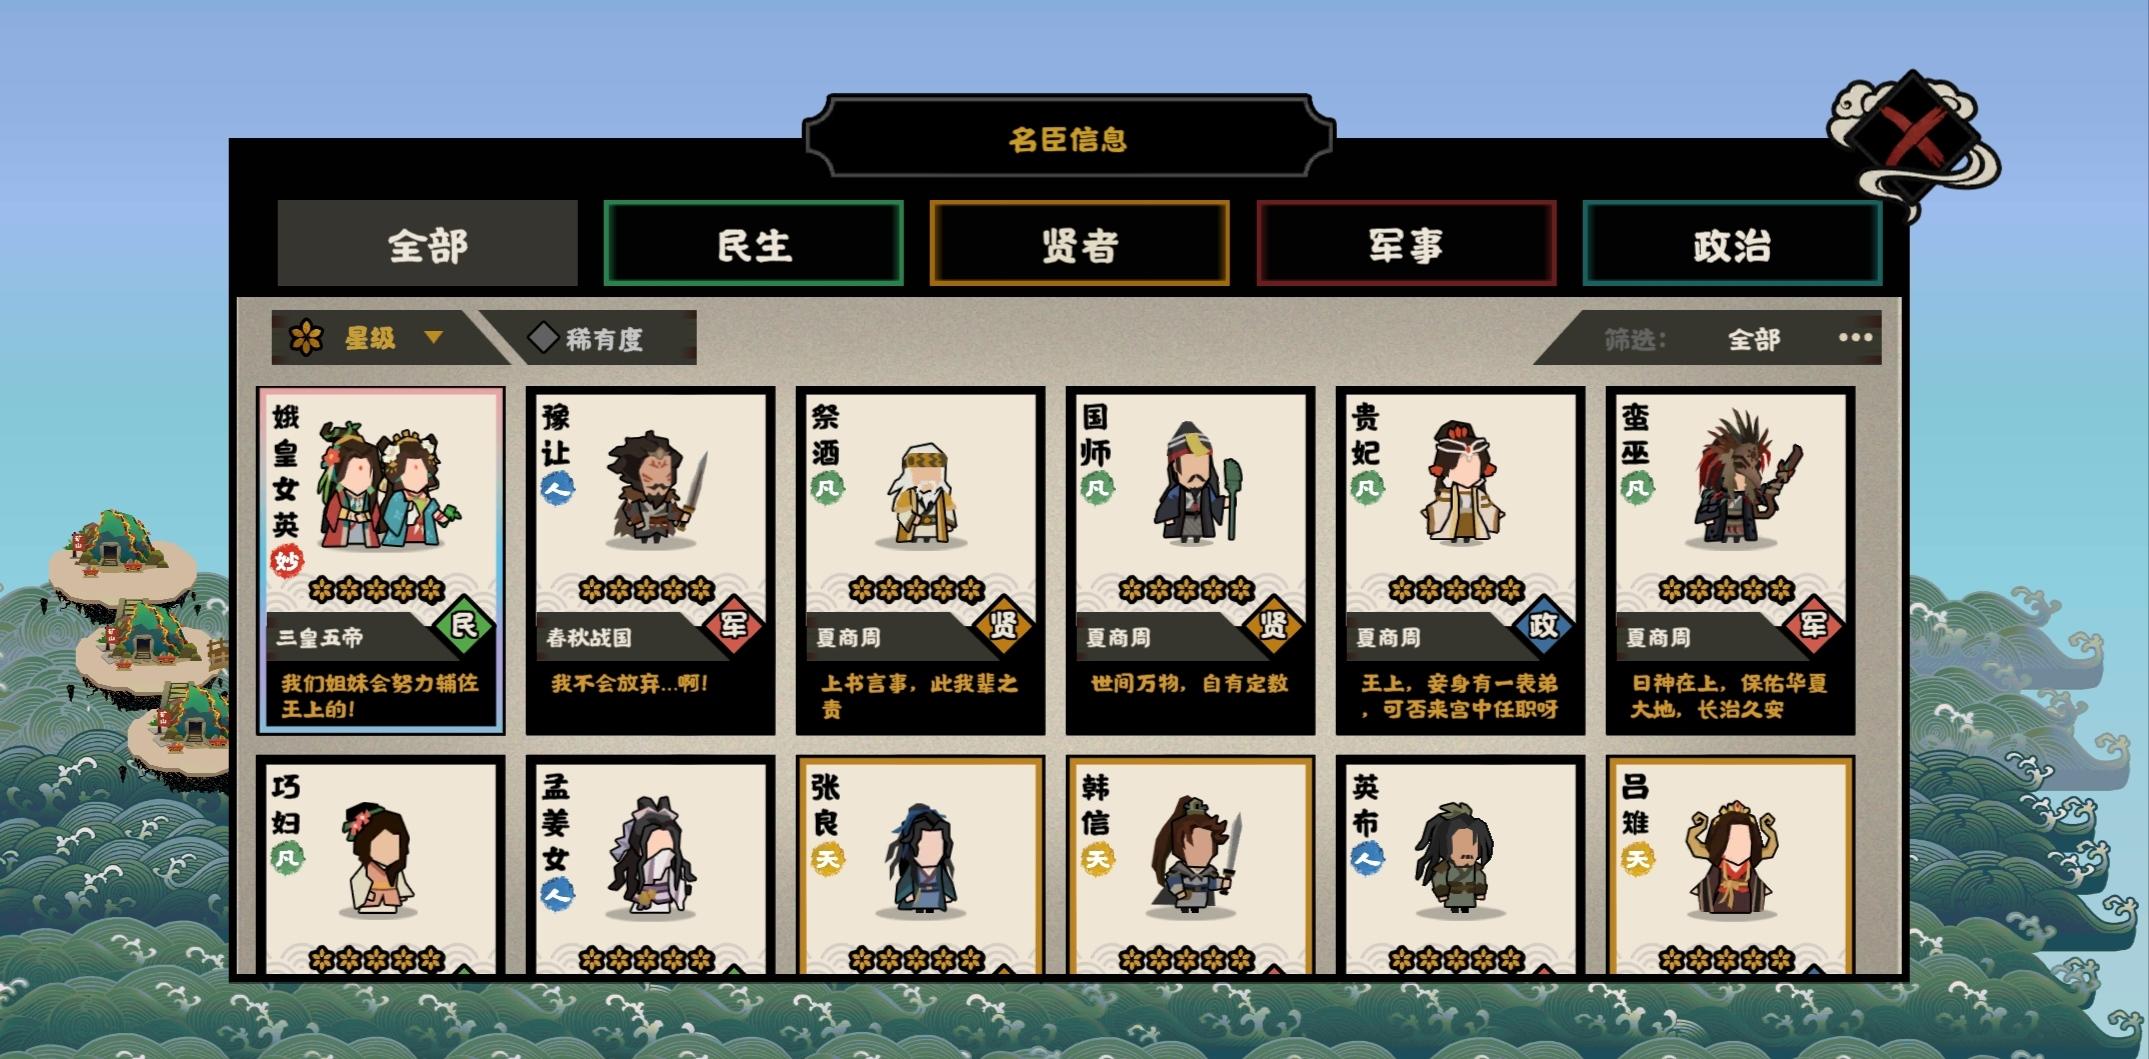This screenshot has height=1059, width=2149.
Task: Open the 韩信 character card
Action: coord(1190,865)
